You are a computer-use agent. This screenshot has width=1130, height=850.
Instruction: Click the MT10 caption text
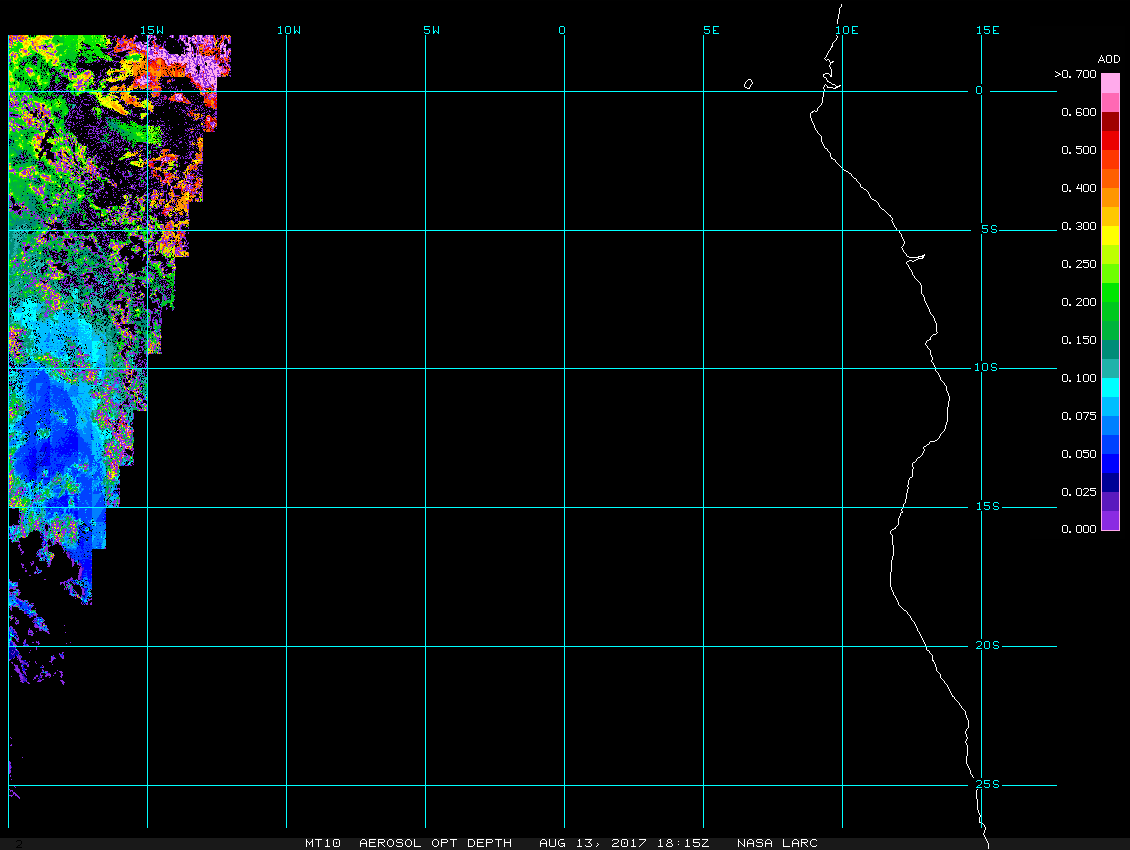[323, 843]
